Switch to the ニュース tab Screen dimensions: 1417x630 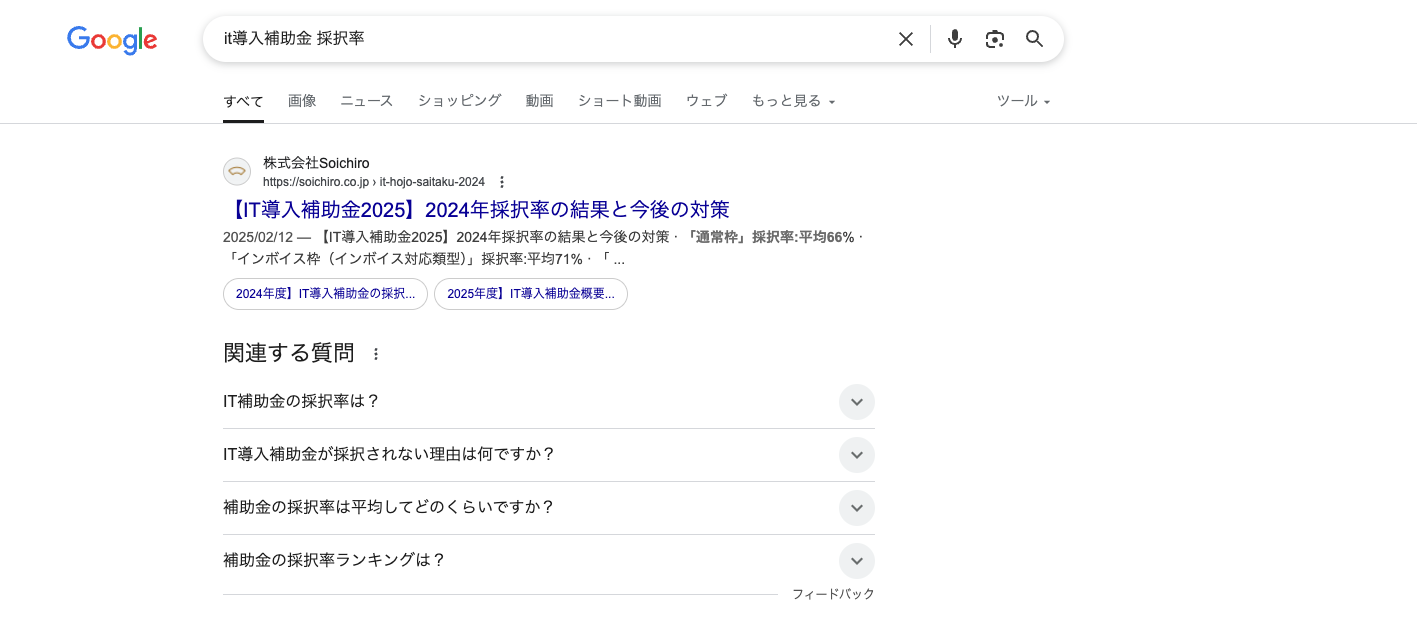coord(367,101)
